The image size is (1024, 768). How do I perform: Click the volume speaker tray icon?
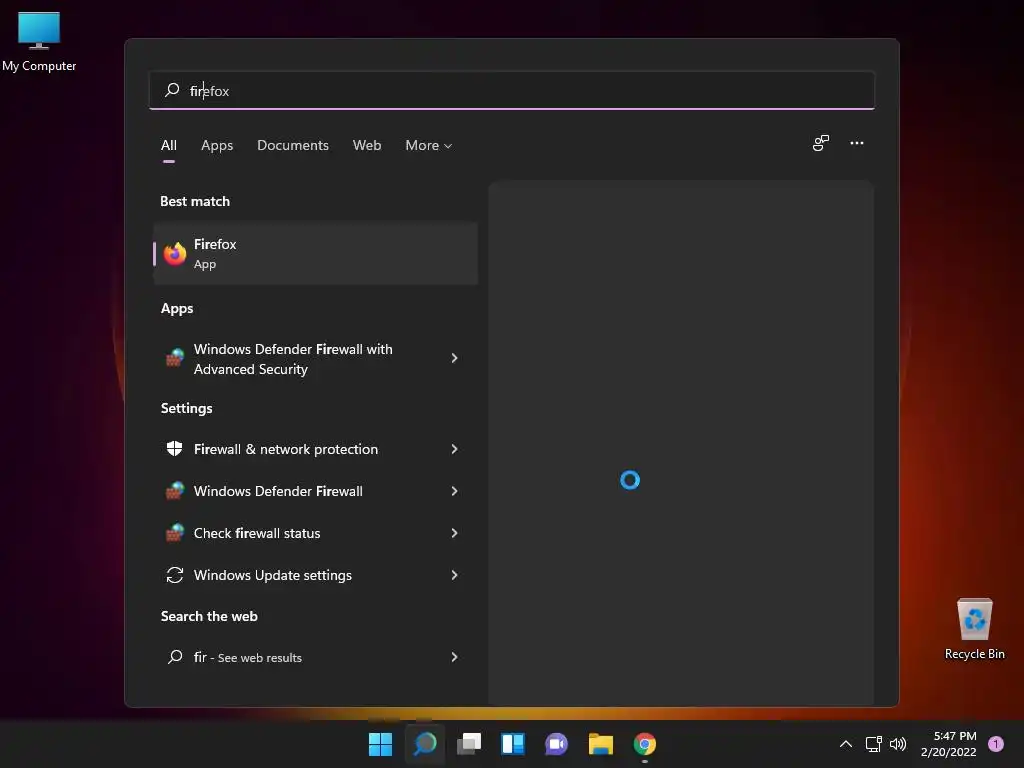[898, 744]
